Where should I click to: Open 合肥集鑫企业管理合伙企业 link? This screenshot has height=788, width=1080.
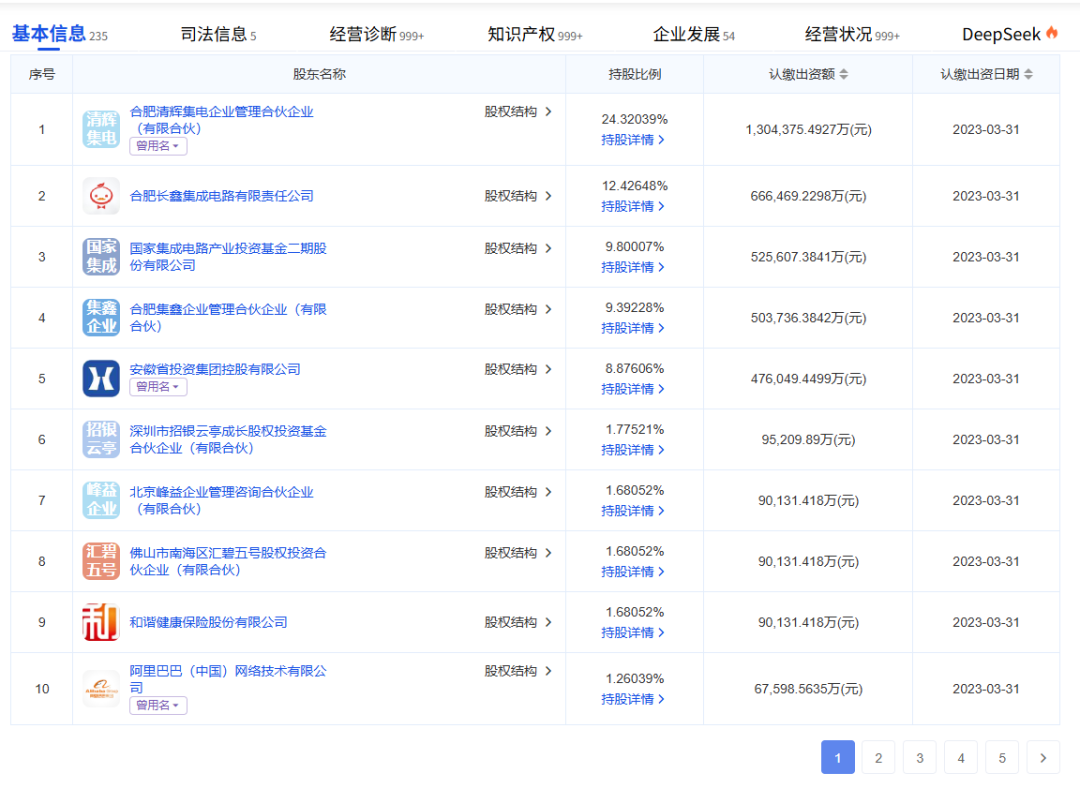228,318
